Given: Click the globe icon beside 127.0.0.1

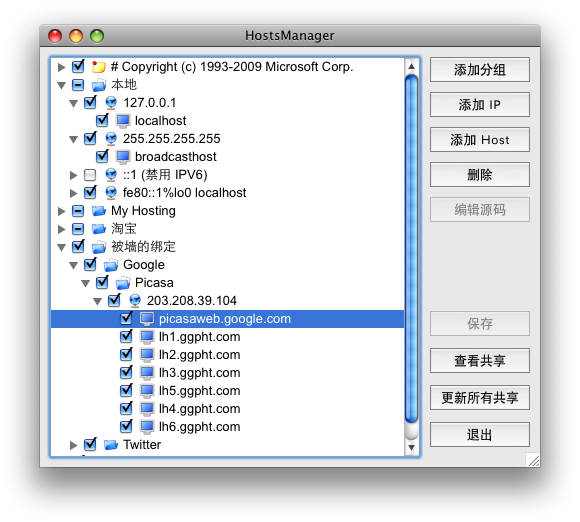Looking at the screenshot, I should [111, 103].
